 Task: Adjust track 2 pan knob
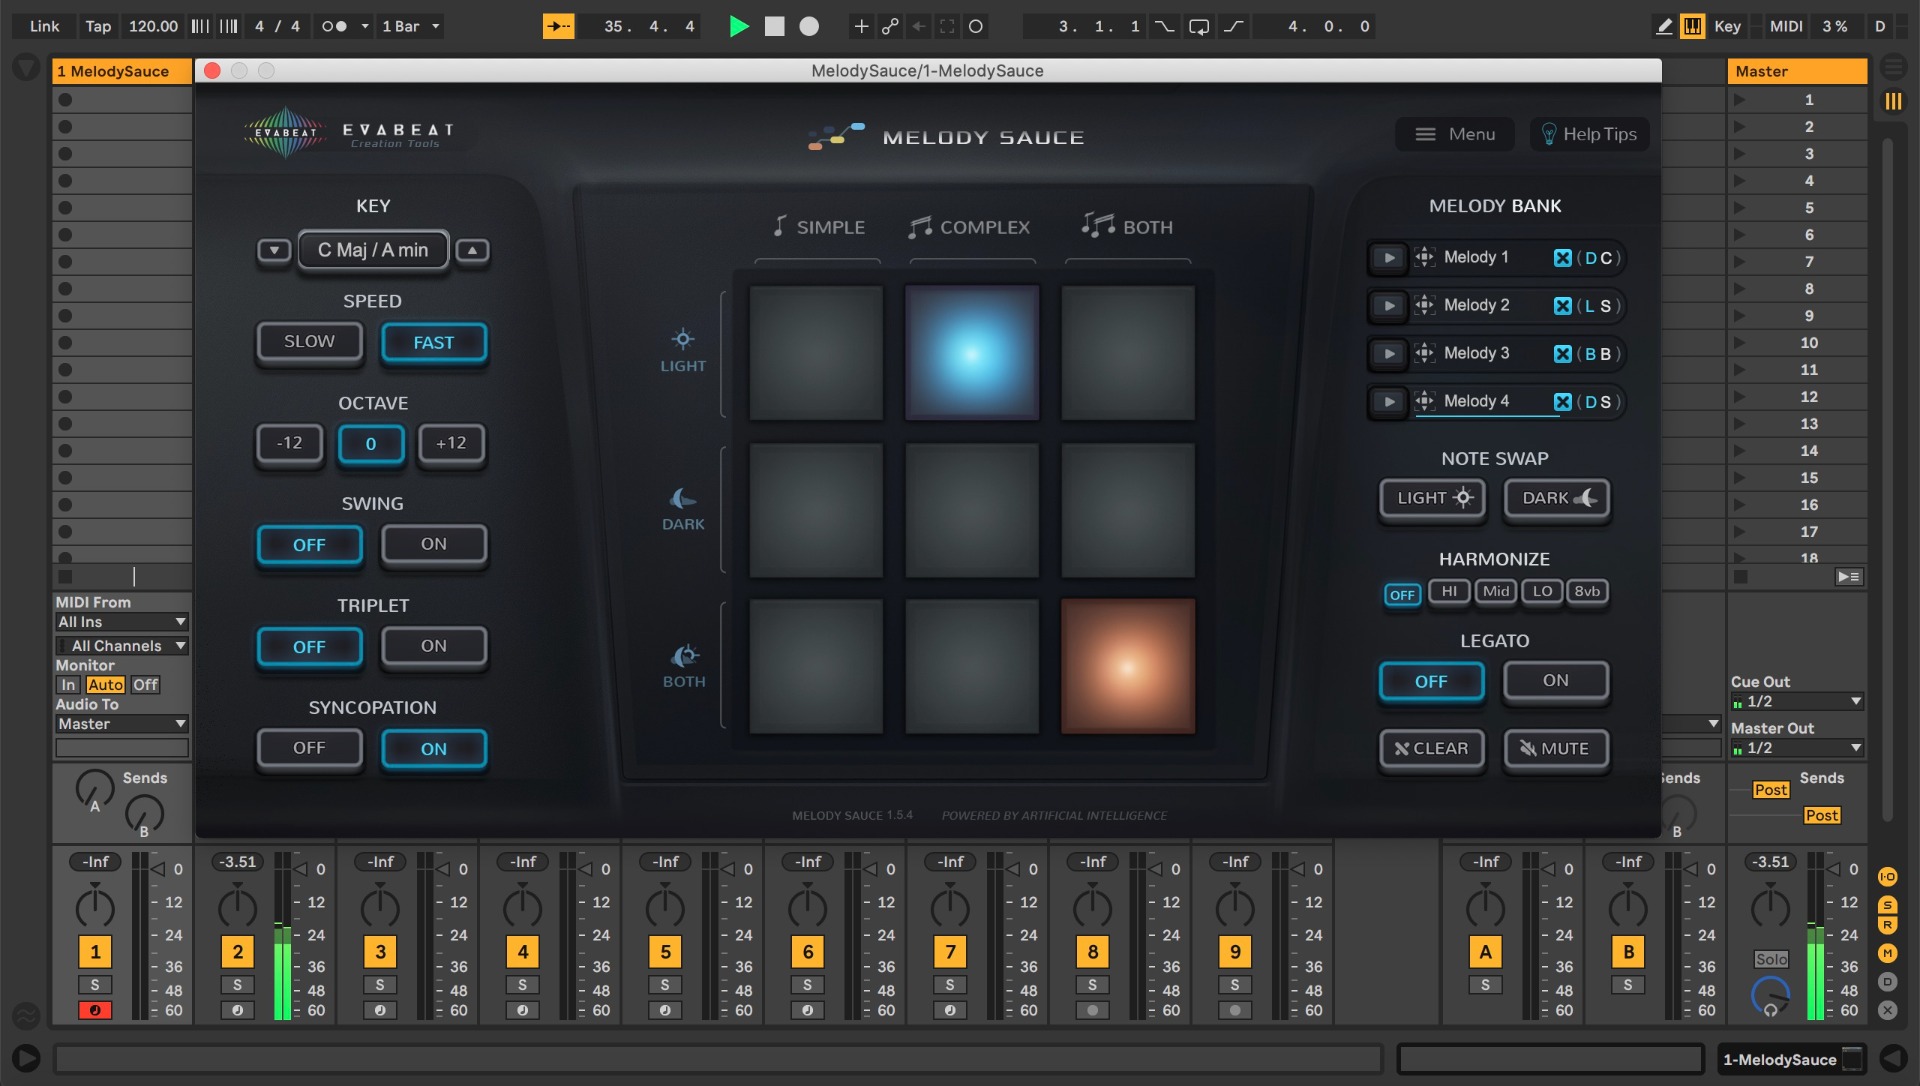[237, 908]
